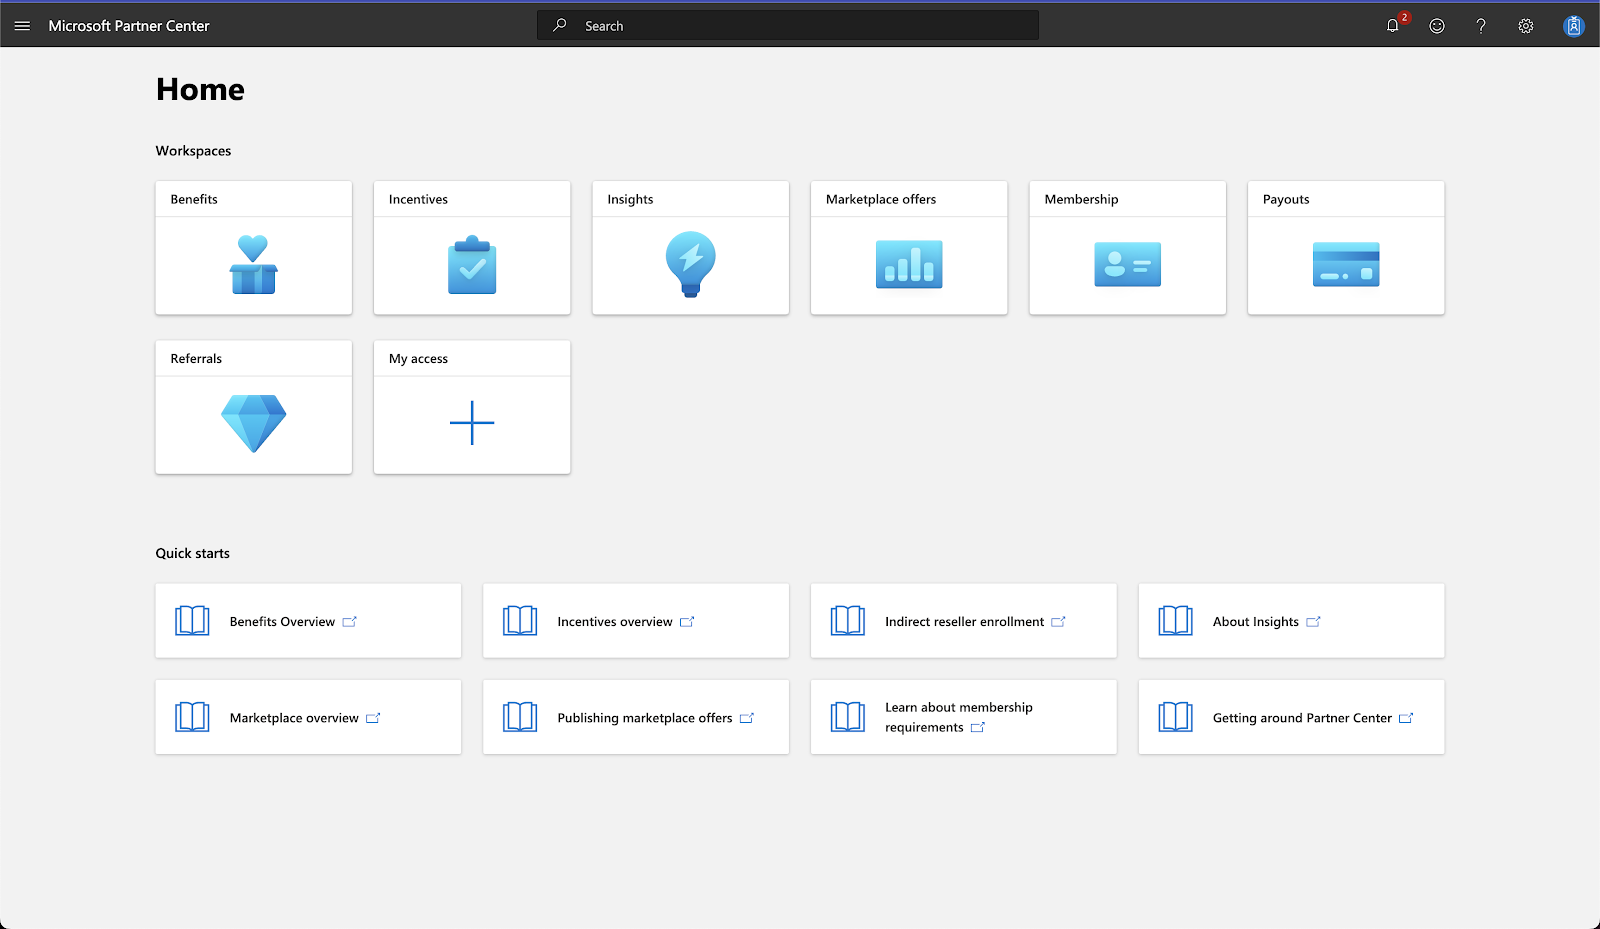Open the hamburger navigation menu
Image resolution: width=1600 pixels, height=929 pixels.
22,26
